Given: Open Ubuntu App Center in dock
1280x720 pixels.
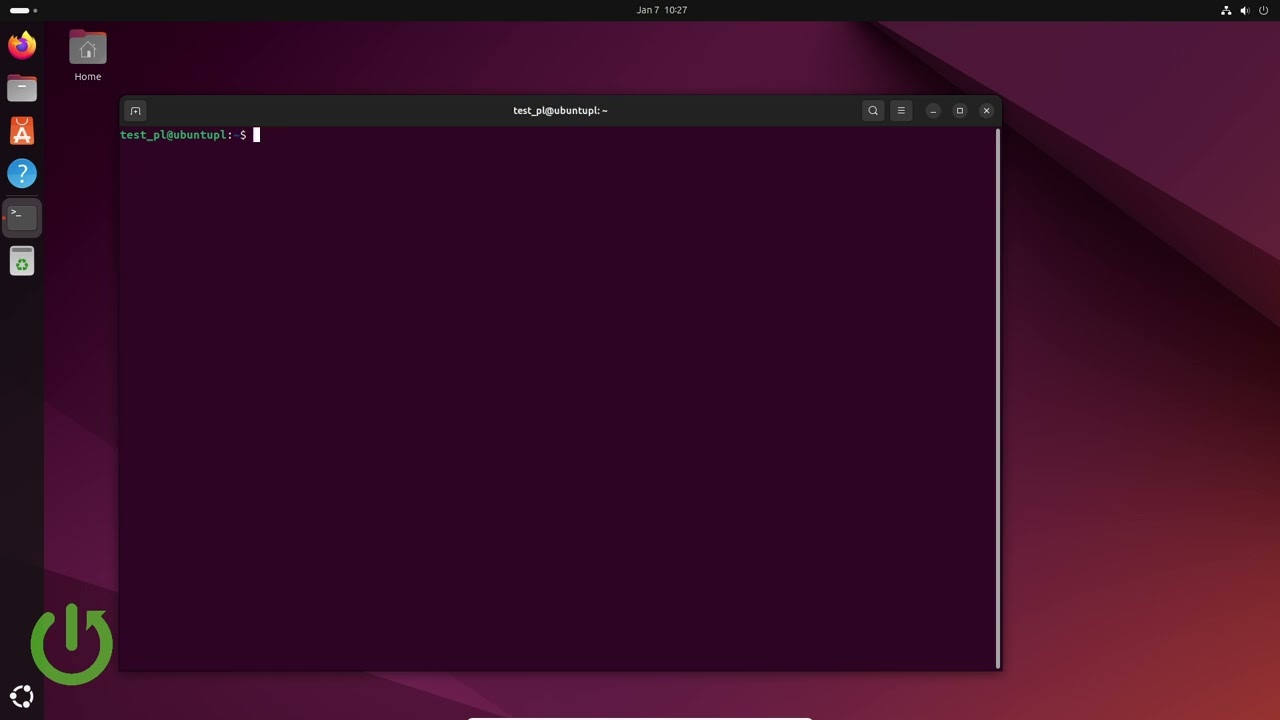Looking at the screenshot, I should [x=22, y=131].
